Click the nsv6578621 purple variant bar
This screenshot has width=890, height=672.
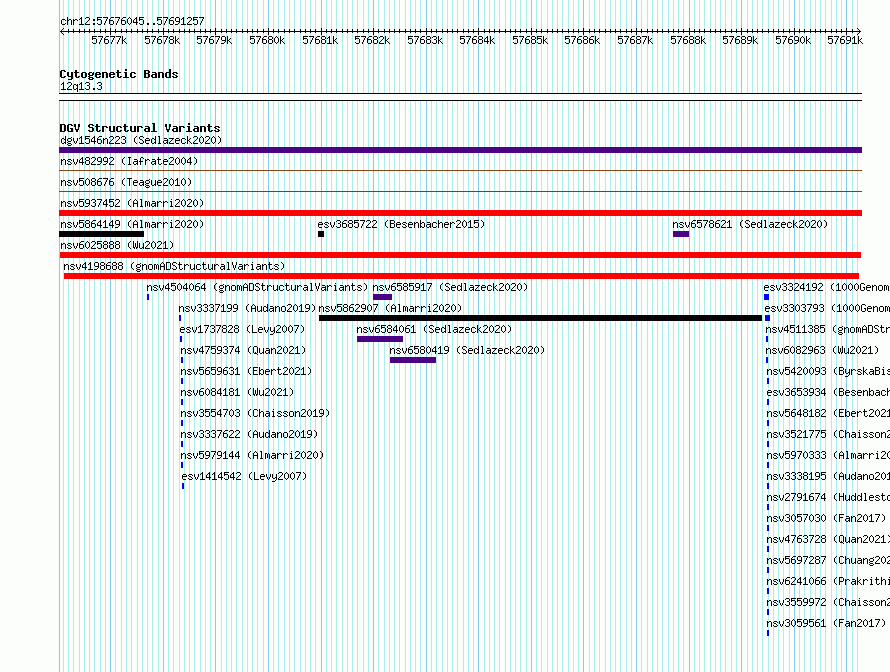pos(681,234)
